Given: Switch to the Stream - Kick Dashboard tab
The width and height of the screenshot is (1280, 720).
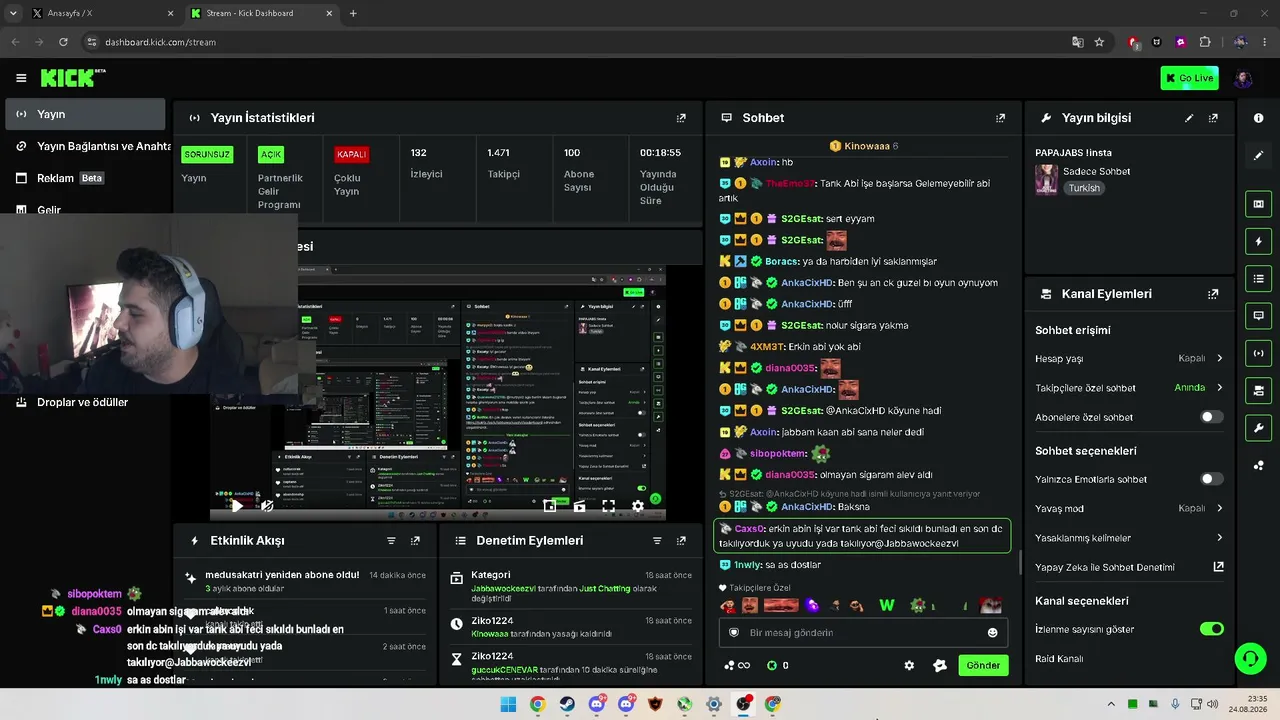Looking at the screenshot, I should click(262, 13).
